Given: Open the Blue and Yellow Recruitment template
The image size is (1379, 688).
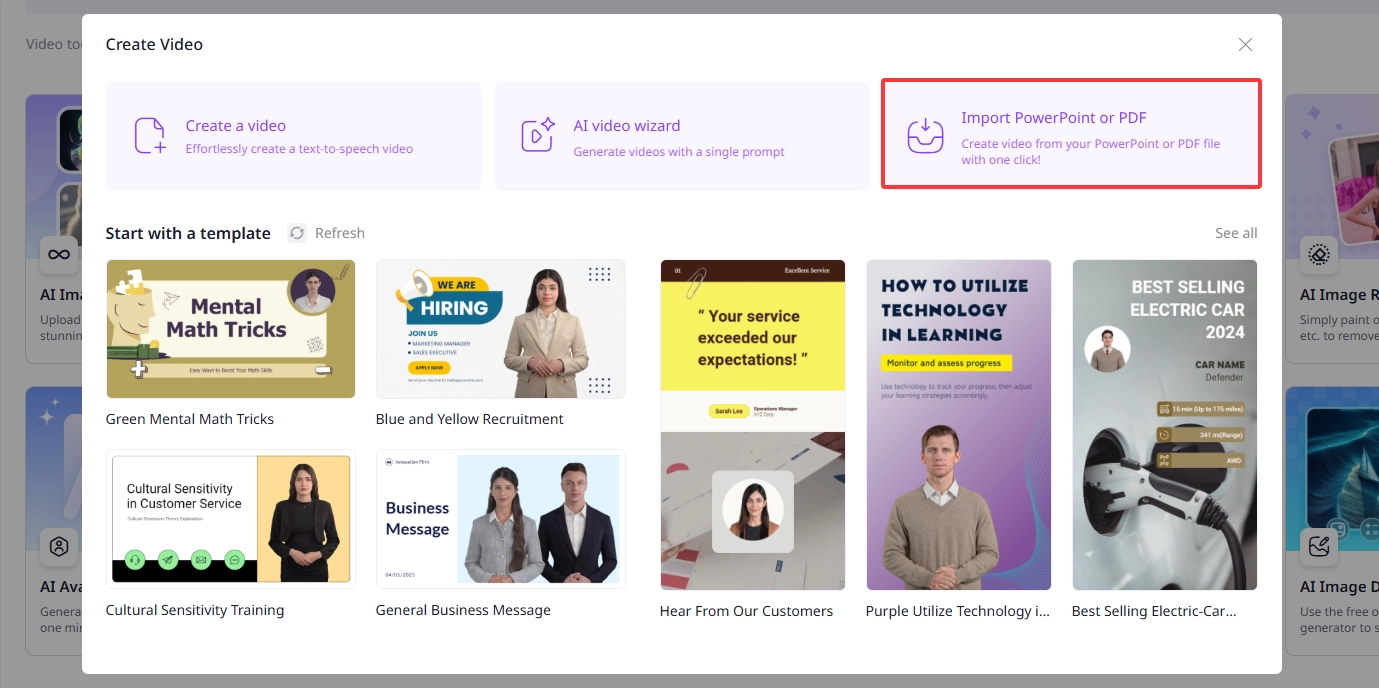Looking at the screenshot, I should click(x=500, y=329).
